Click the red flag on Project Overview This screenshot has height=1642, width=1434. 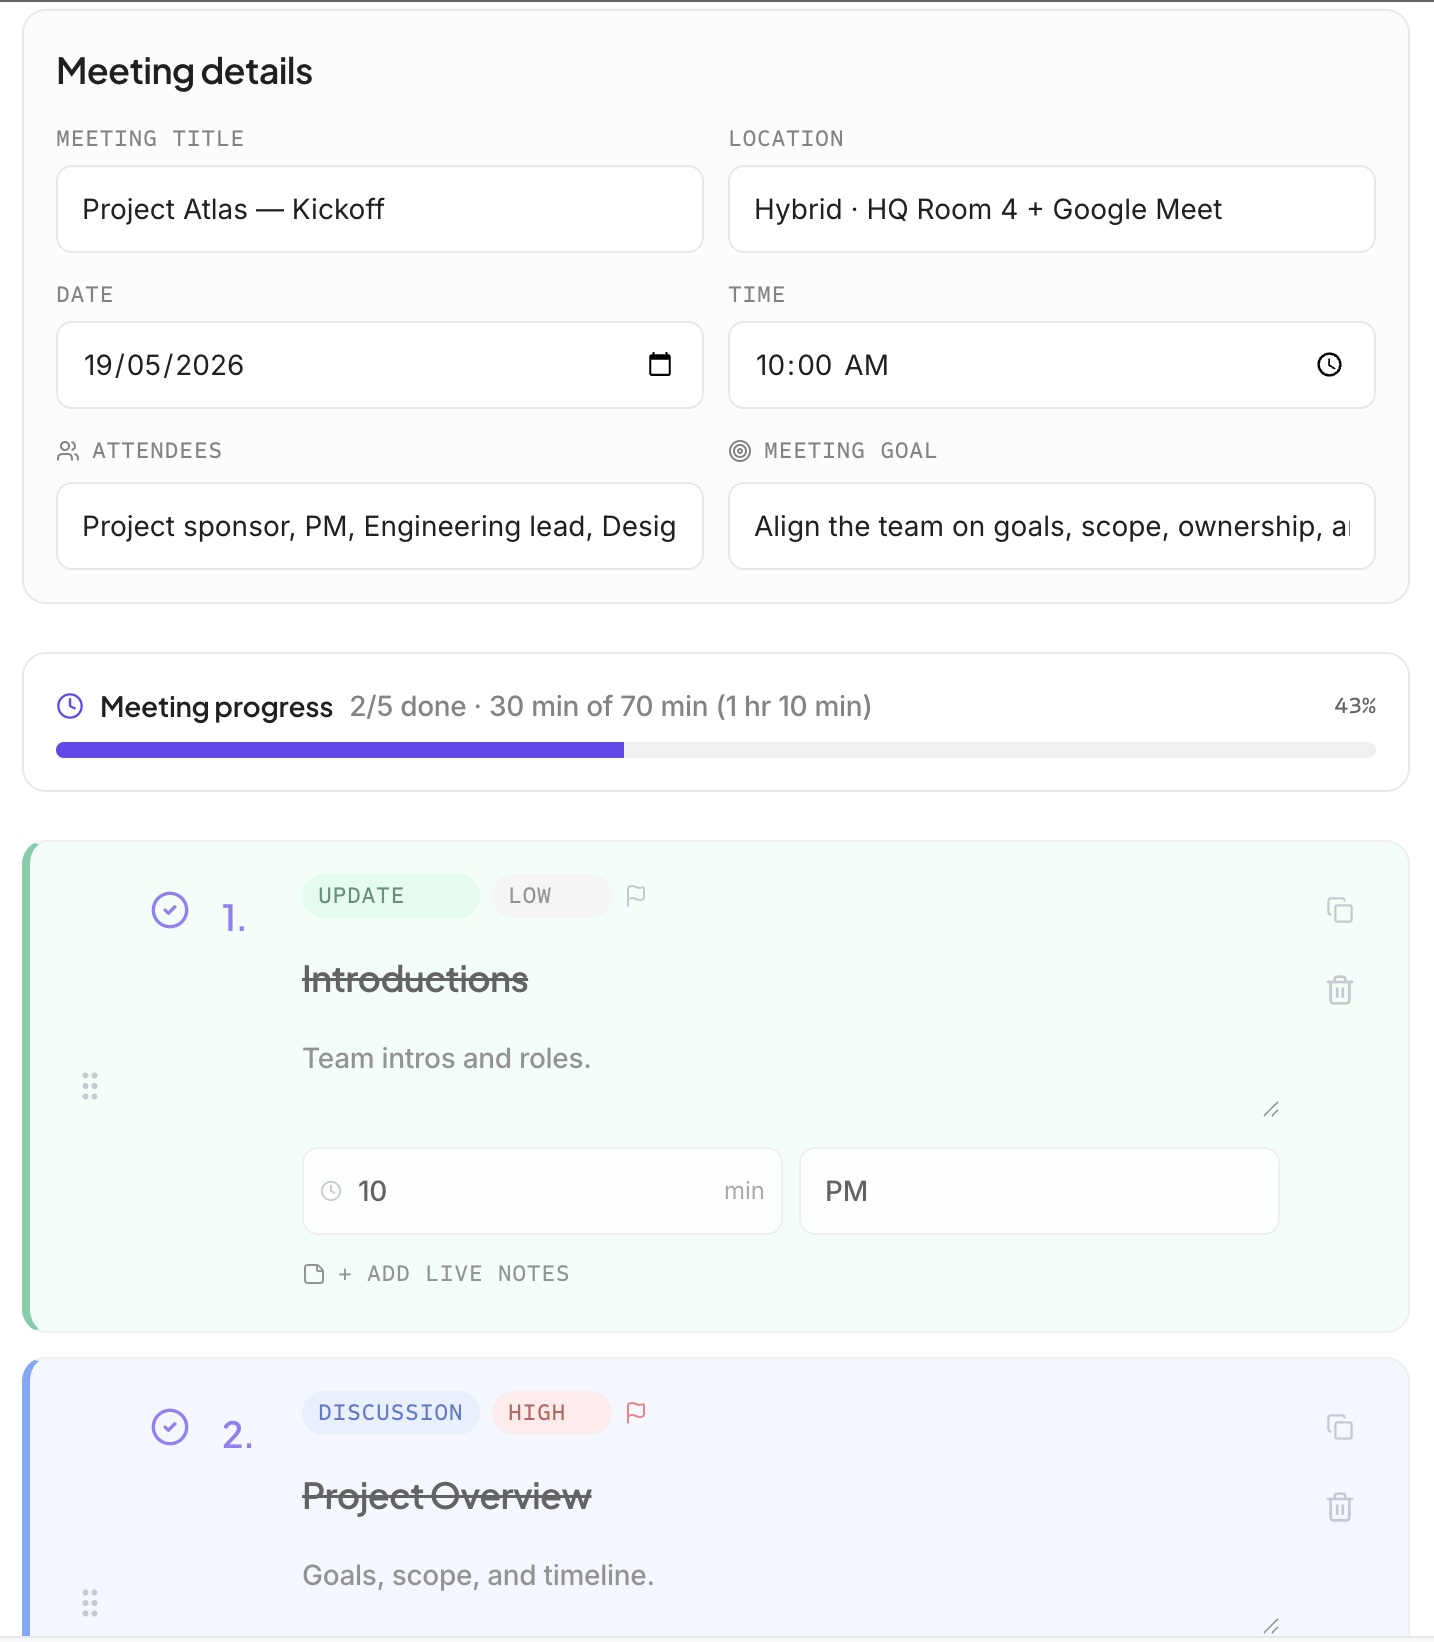[636, 1412]
